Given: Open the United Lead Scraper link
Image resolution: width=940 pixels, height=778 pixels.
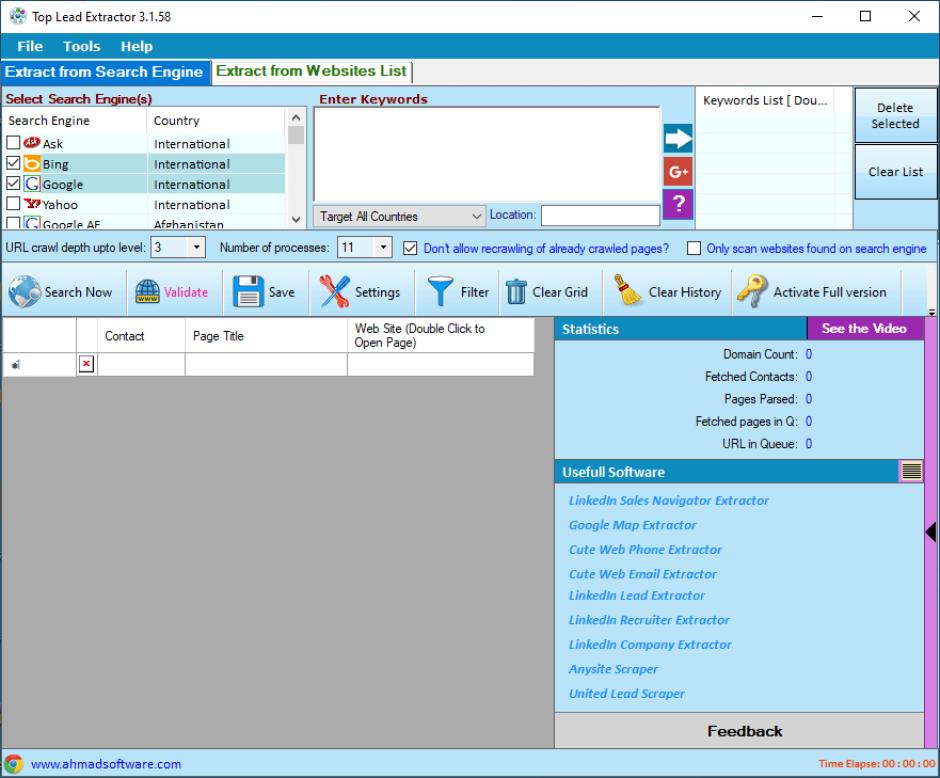Looking at the screenshot, I should (x=626, y=694).
